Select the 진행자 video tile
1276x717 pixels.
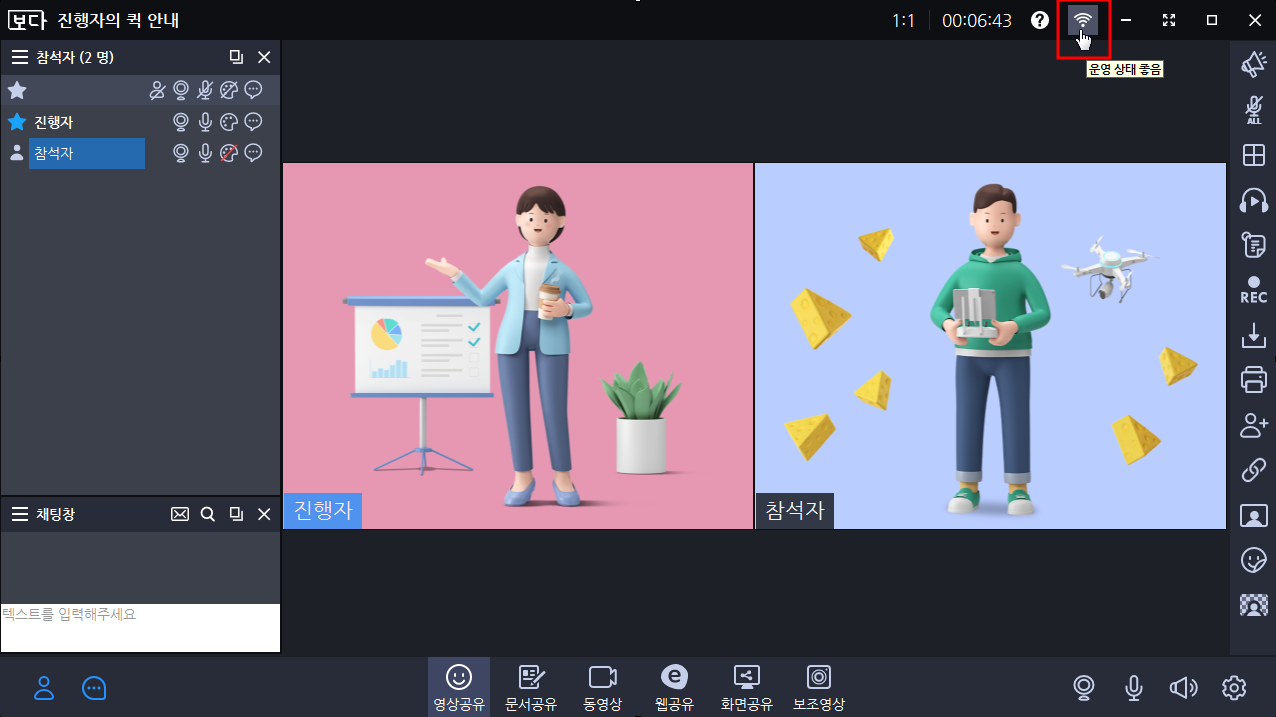[x=518, y=346]
